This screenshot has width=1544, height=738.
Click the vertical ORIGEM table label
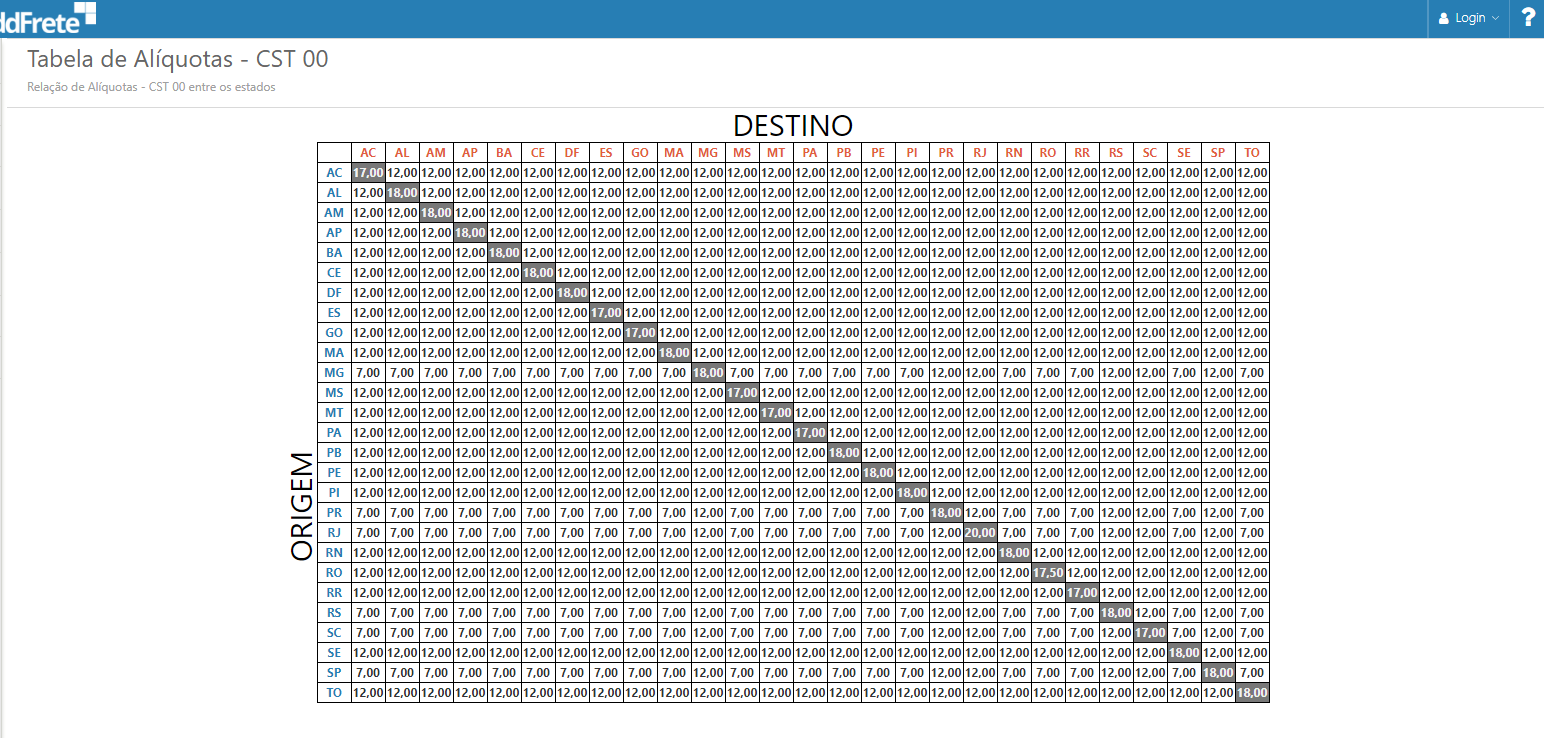pos(302,507)
